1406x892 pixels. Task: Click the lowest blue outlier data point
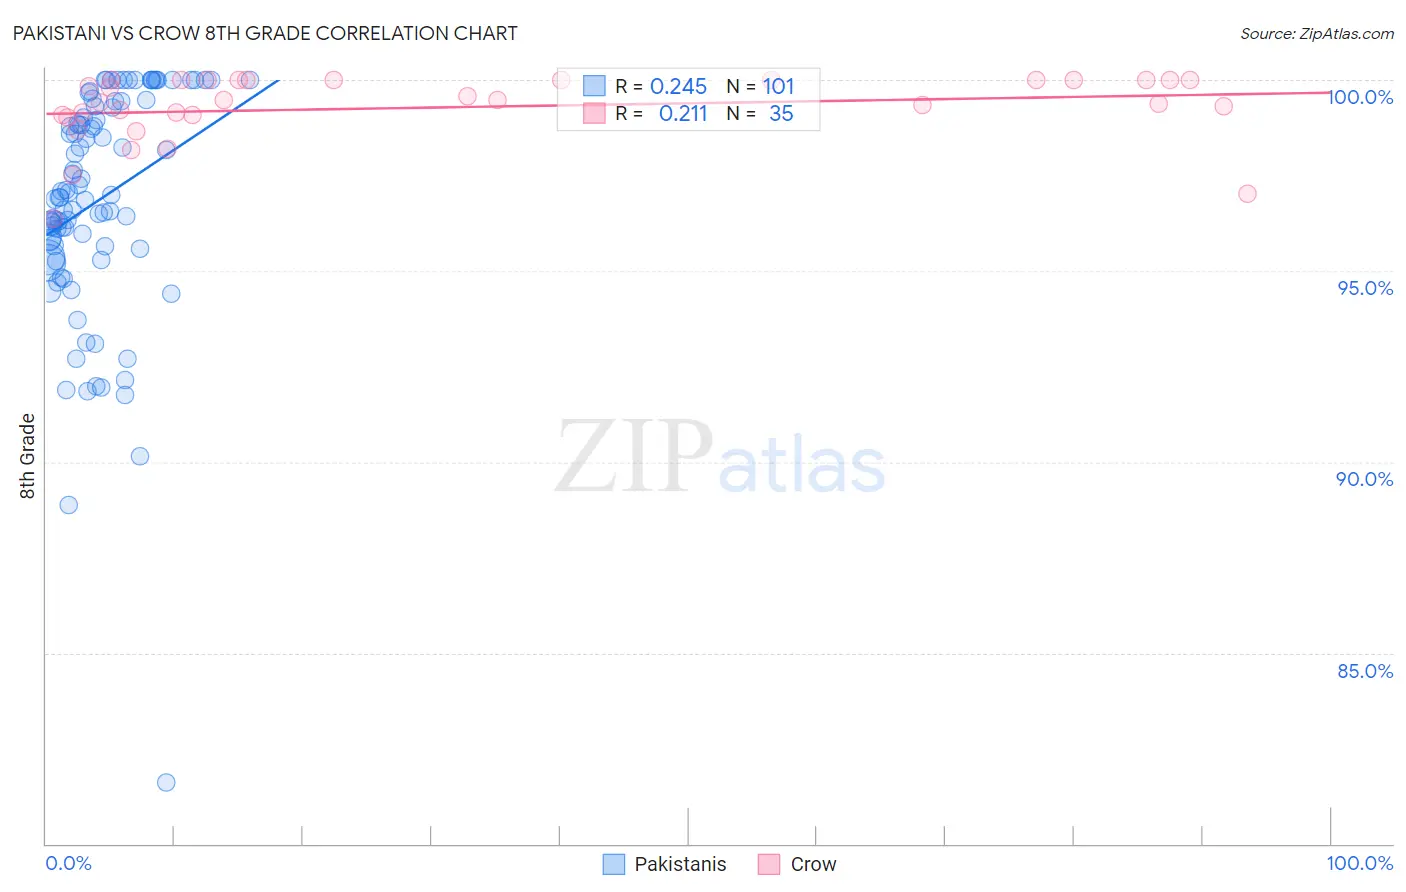pos(166,782)
